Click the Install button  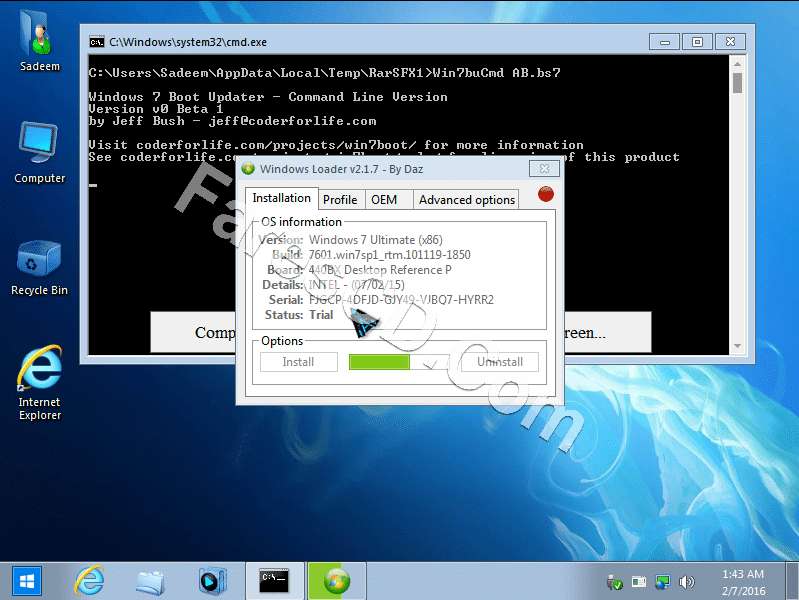pyautogui.click(x=299, y=362)
